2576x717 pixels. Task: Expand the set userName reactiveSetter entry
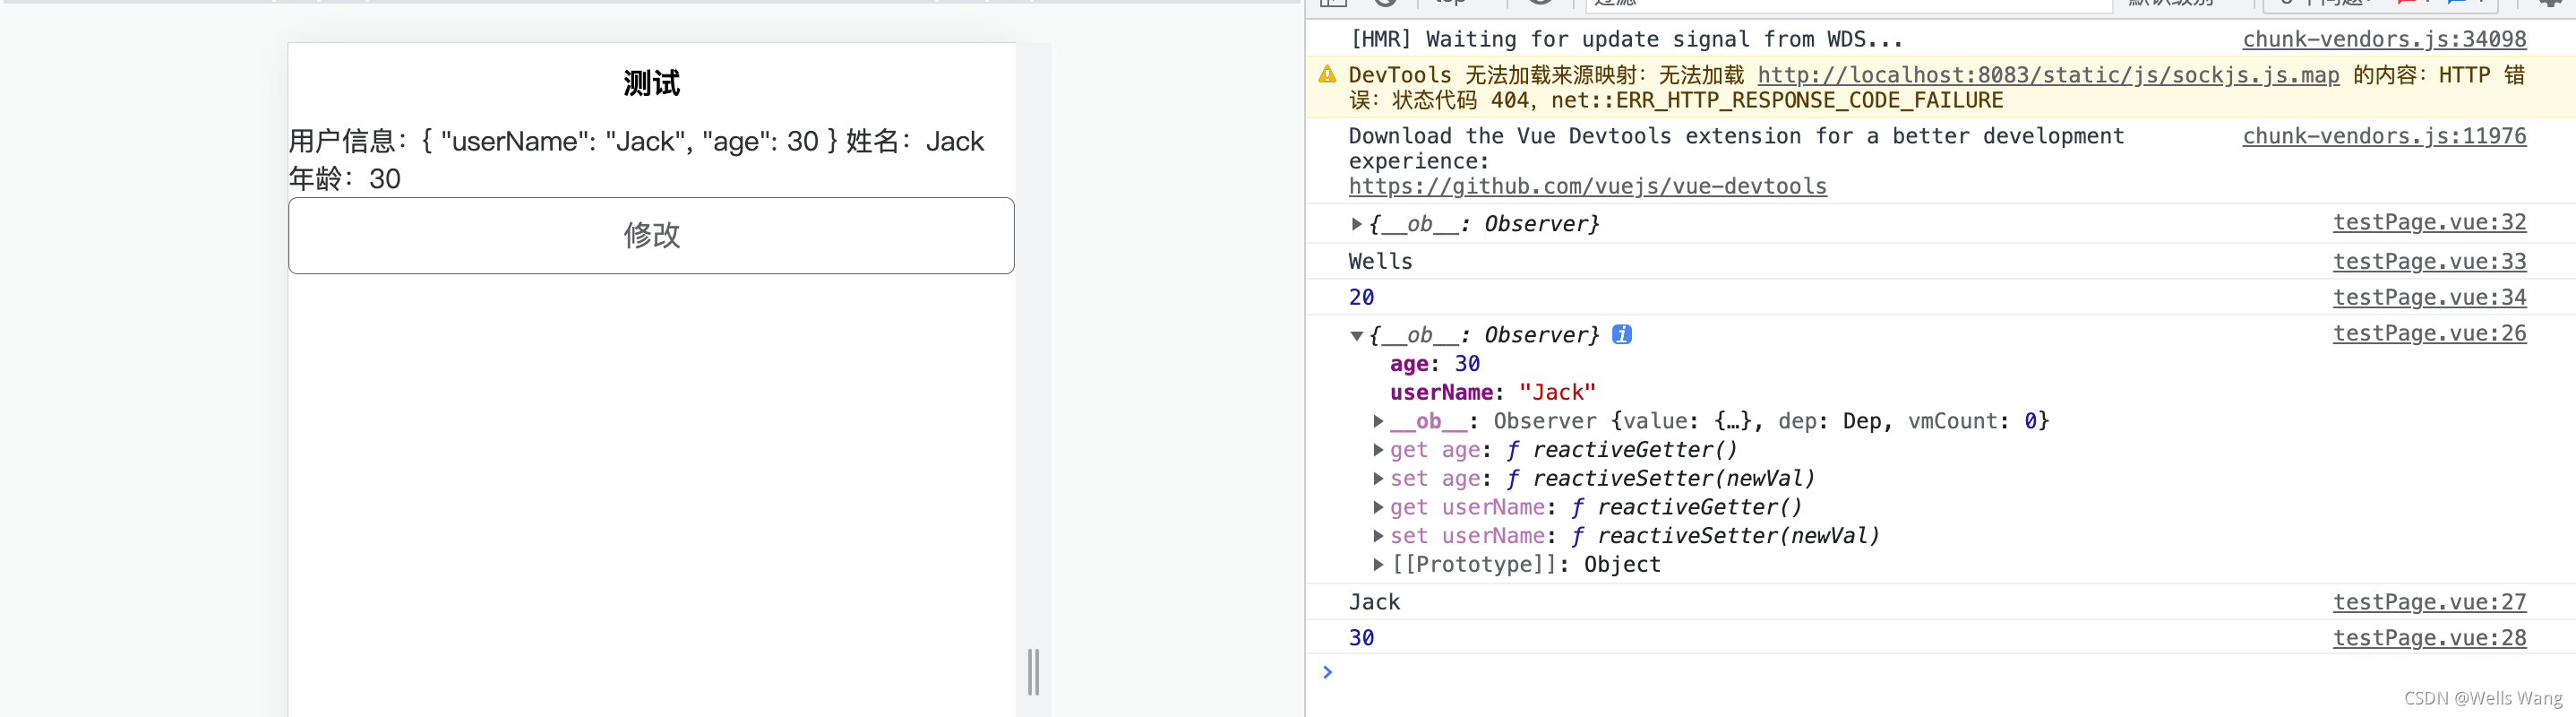[x=1378, y=536]
